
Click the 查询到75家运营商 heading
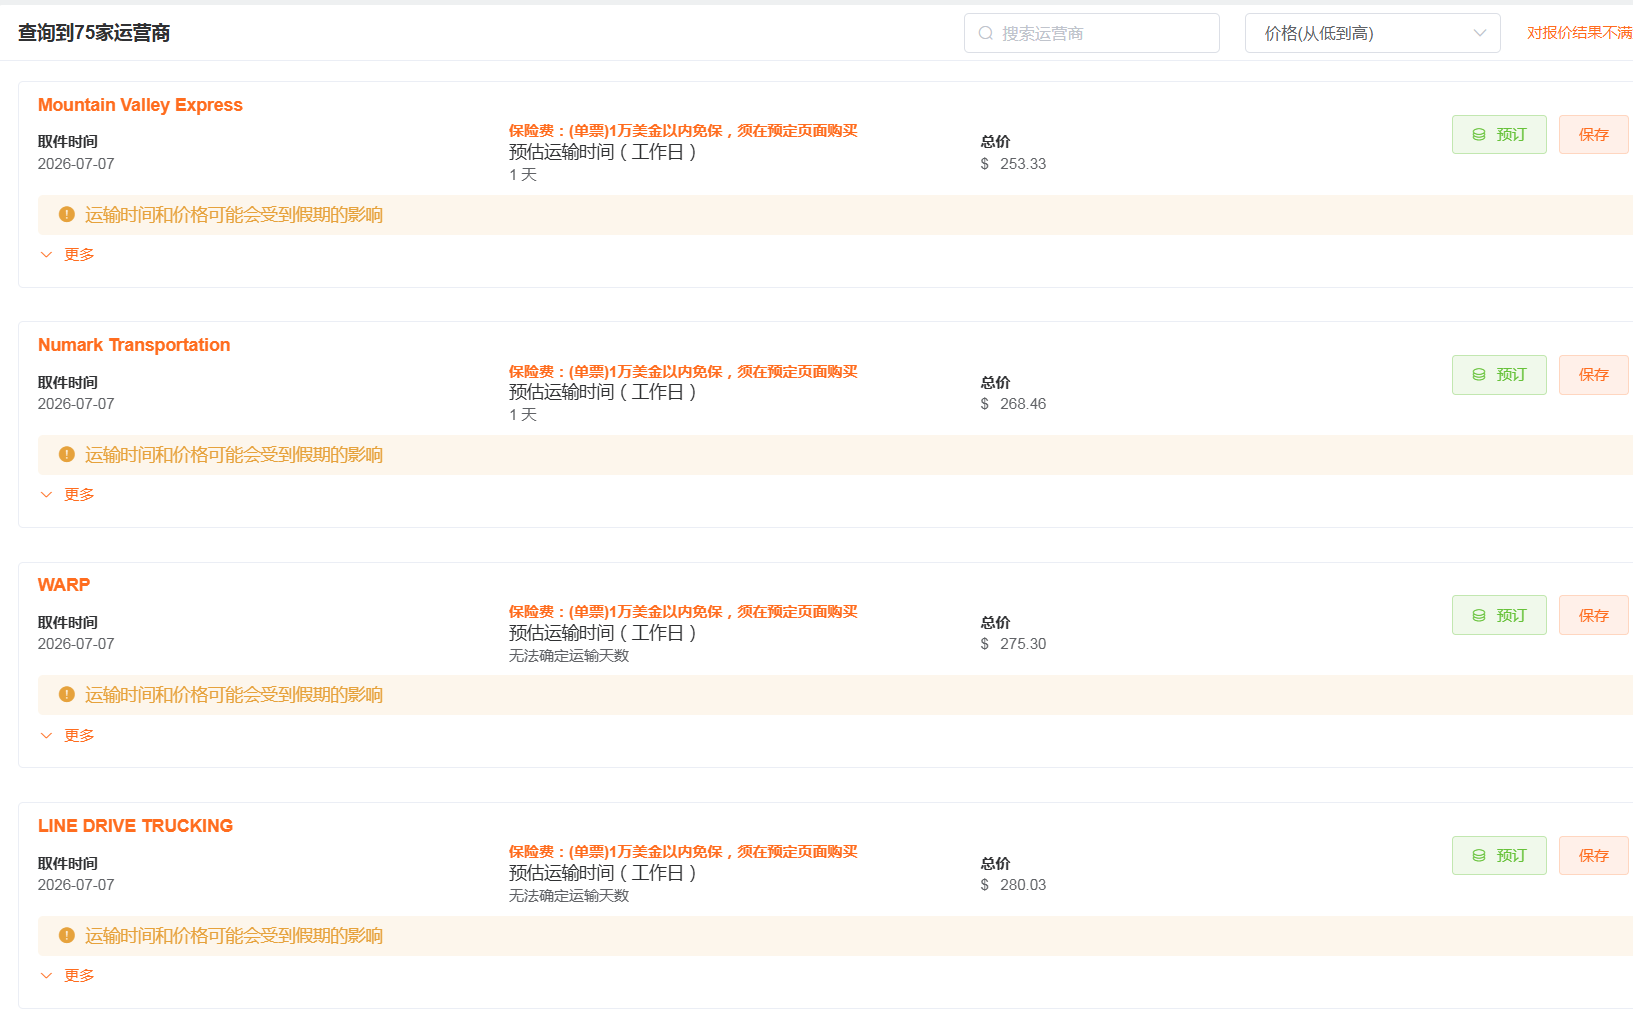(94, 33)
